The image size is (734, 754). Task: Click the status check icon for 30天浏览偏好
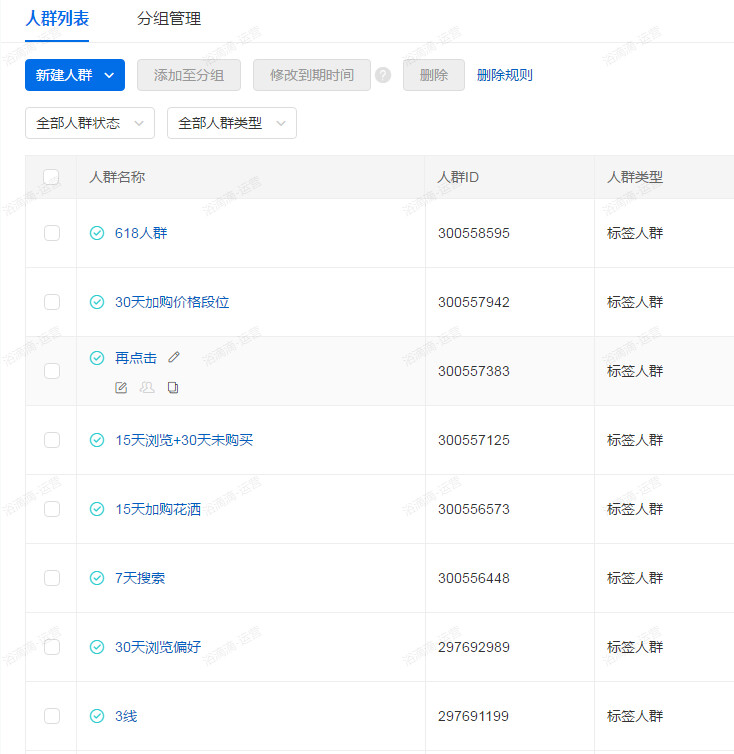(97, 647)
